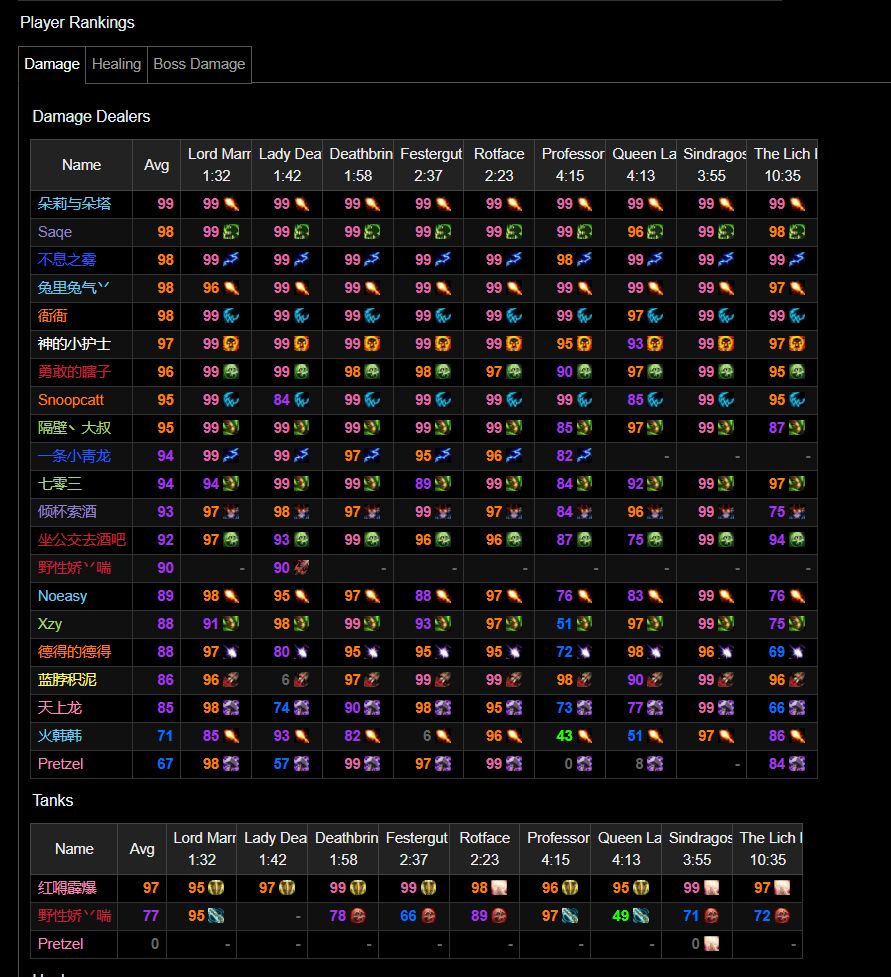Open player Saqe's profile link
Screen dimensions: 891x977
pos(55,232)
